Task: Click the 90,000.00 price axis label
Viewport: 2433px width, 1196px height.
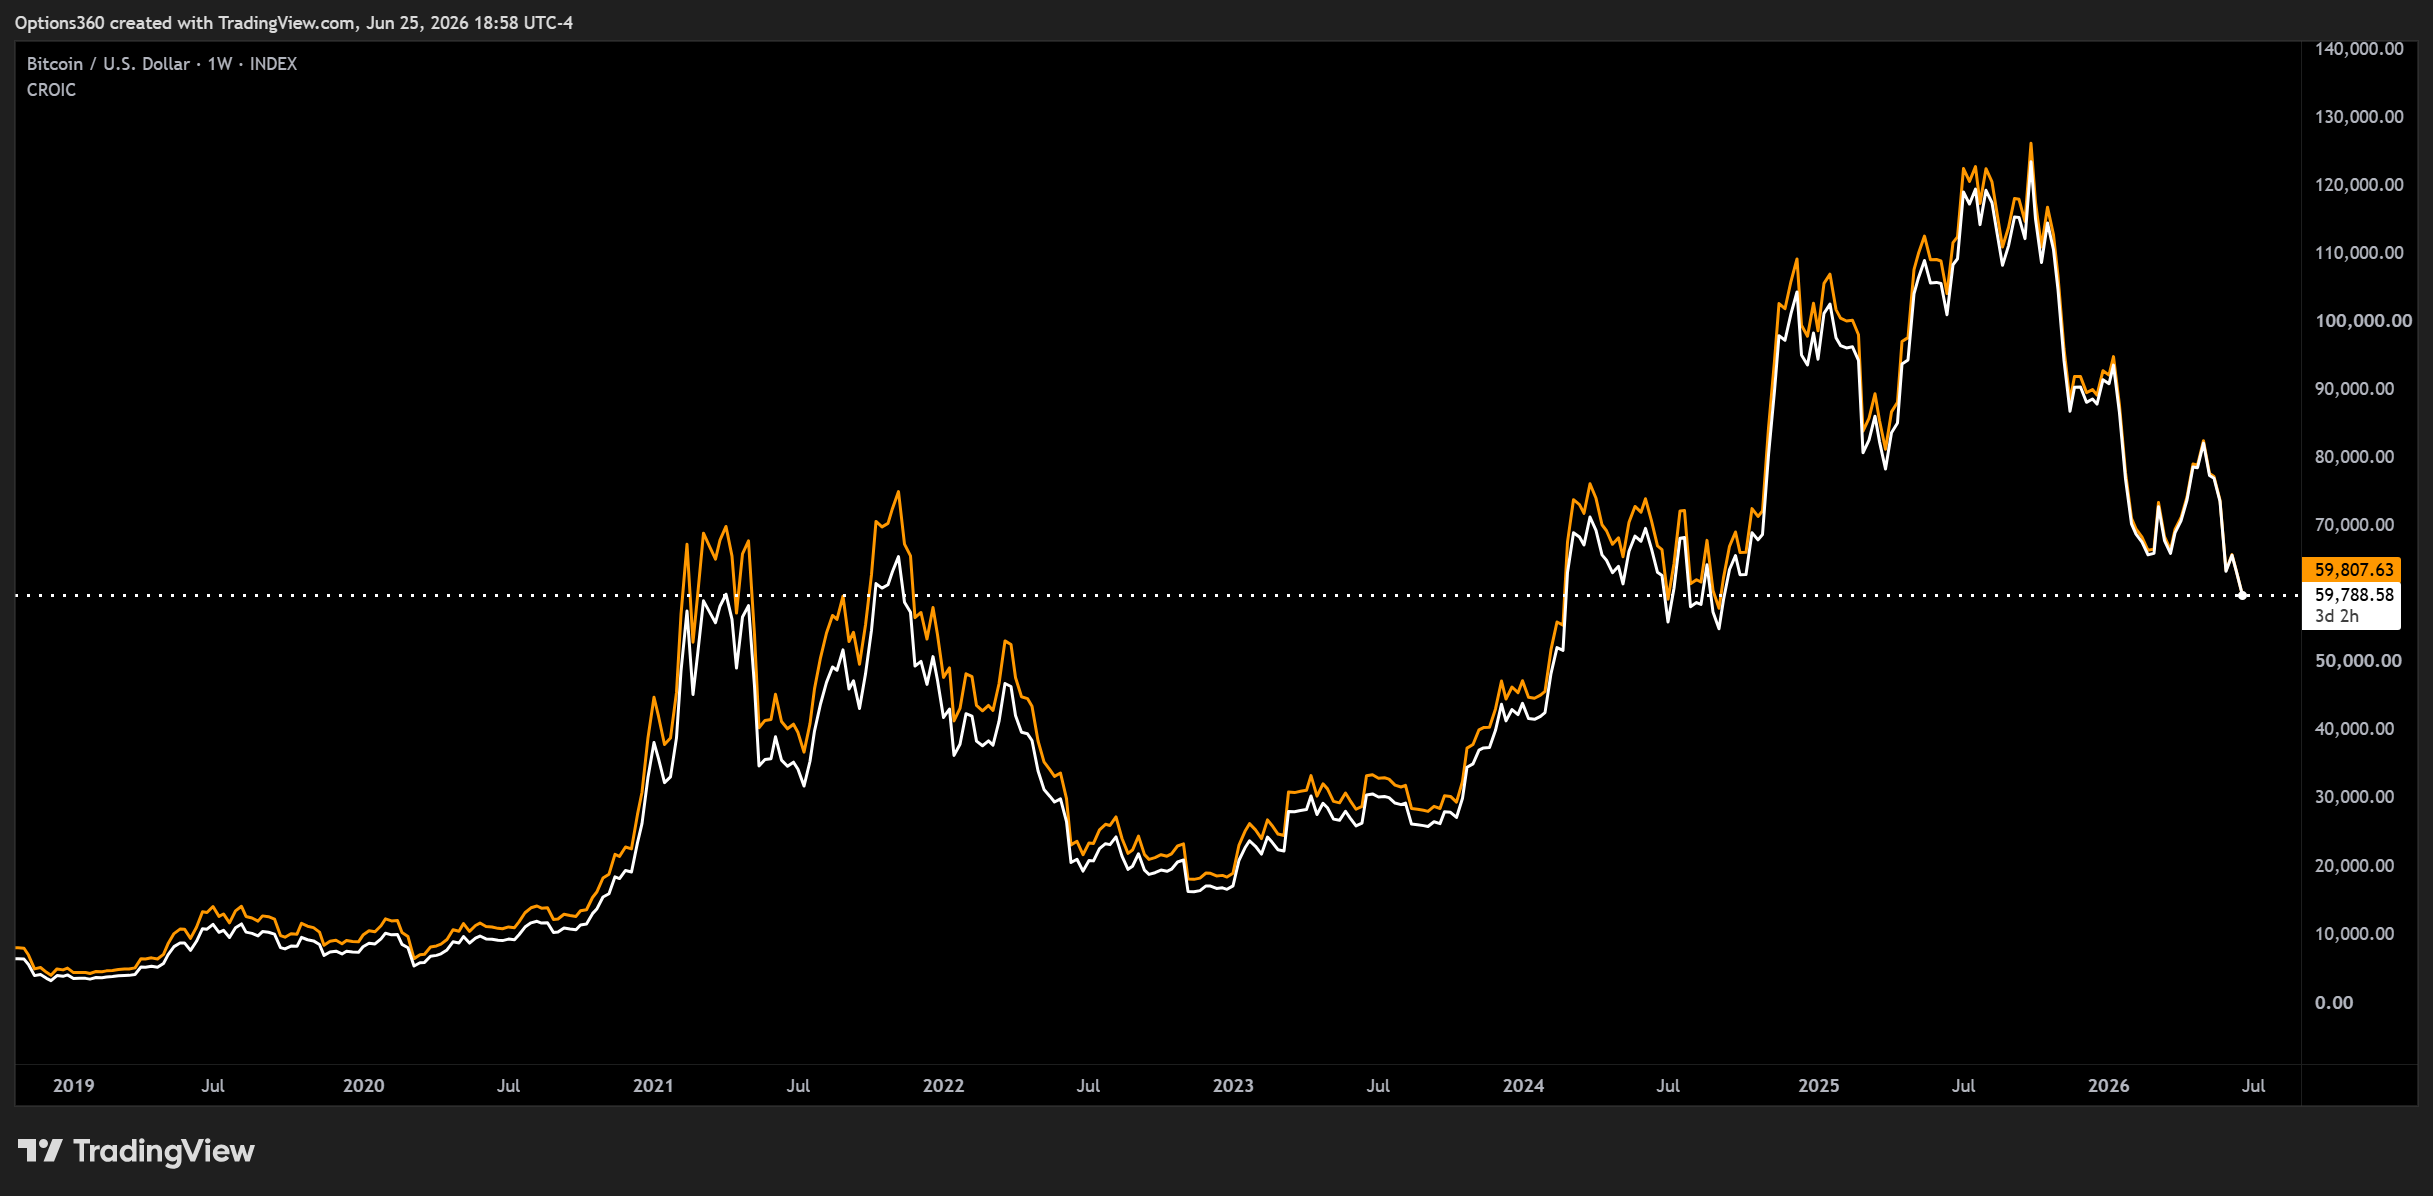Action: [2355, 389]
